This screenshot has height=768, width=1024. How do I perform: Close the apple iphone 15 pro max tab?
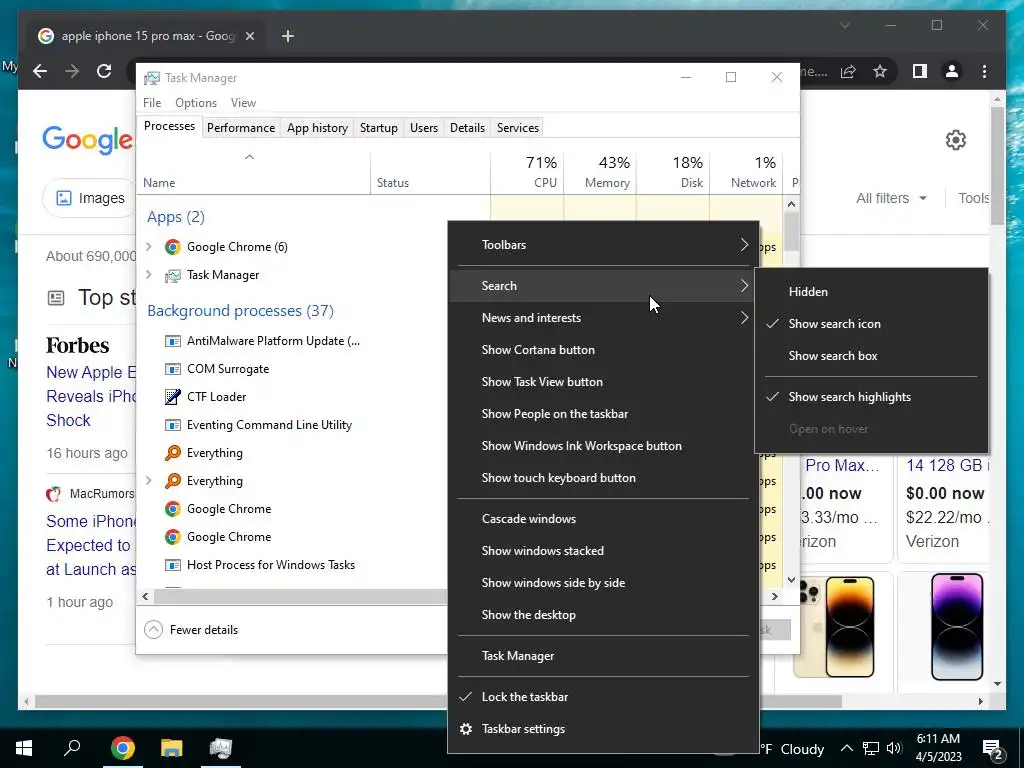249,36
